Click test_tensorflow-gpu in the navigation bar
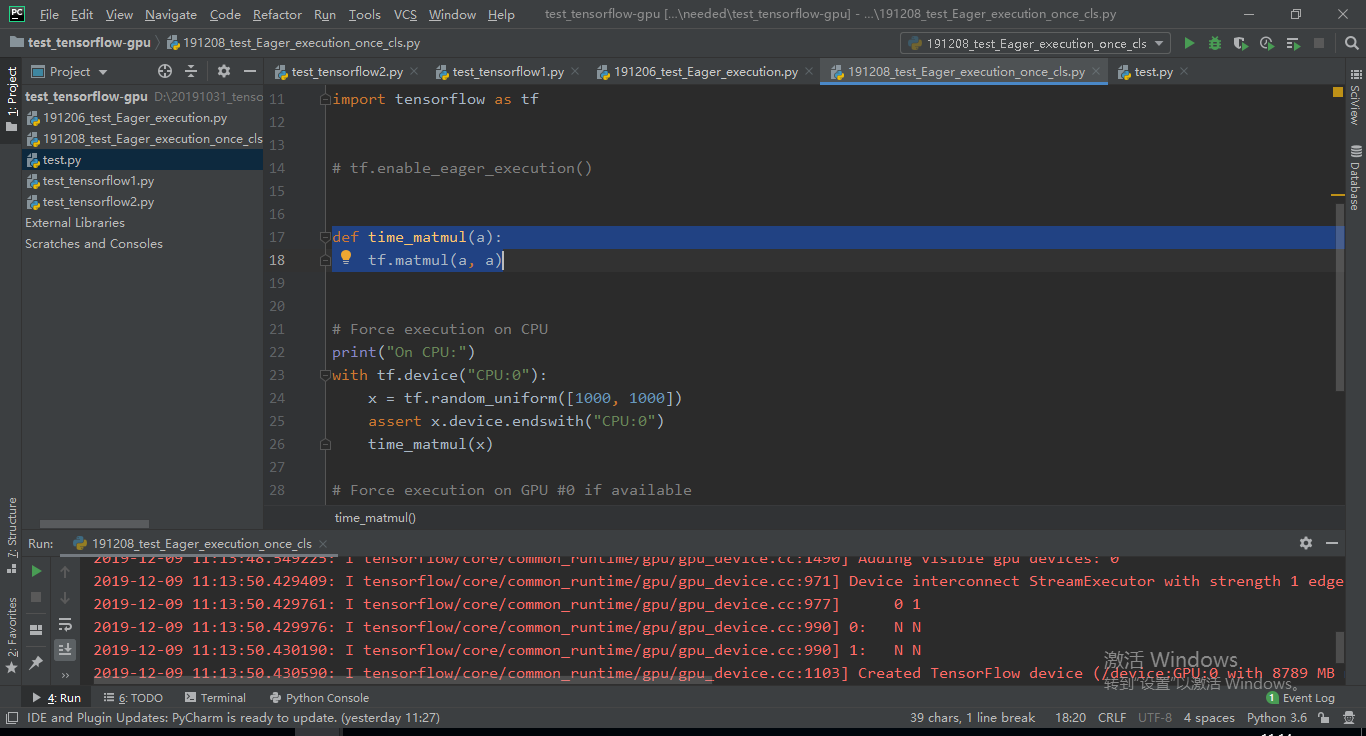 click(x=80, y=43)
